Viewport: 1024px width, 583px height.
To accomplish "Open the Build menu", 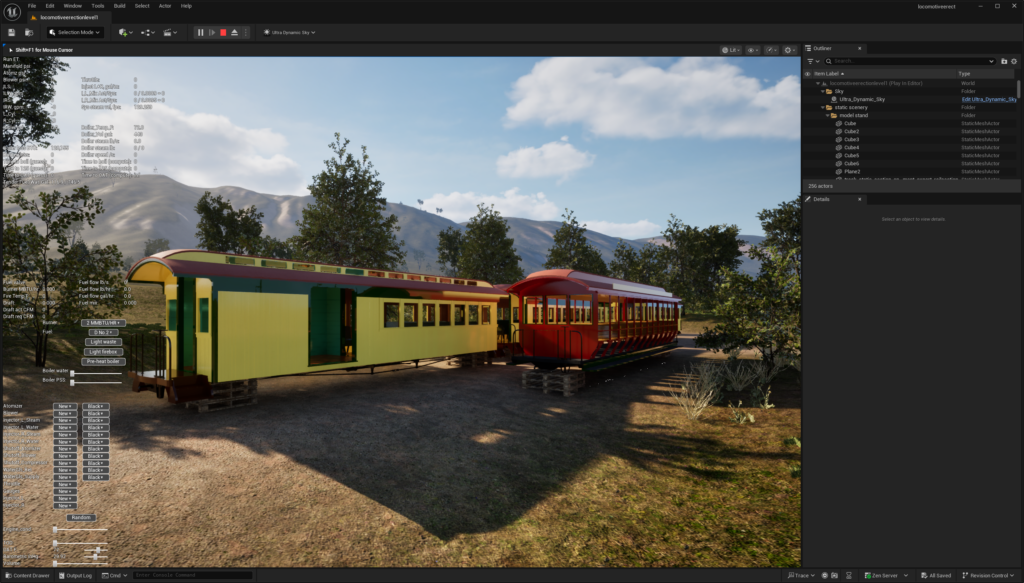I will coord(119,5).
